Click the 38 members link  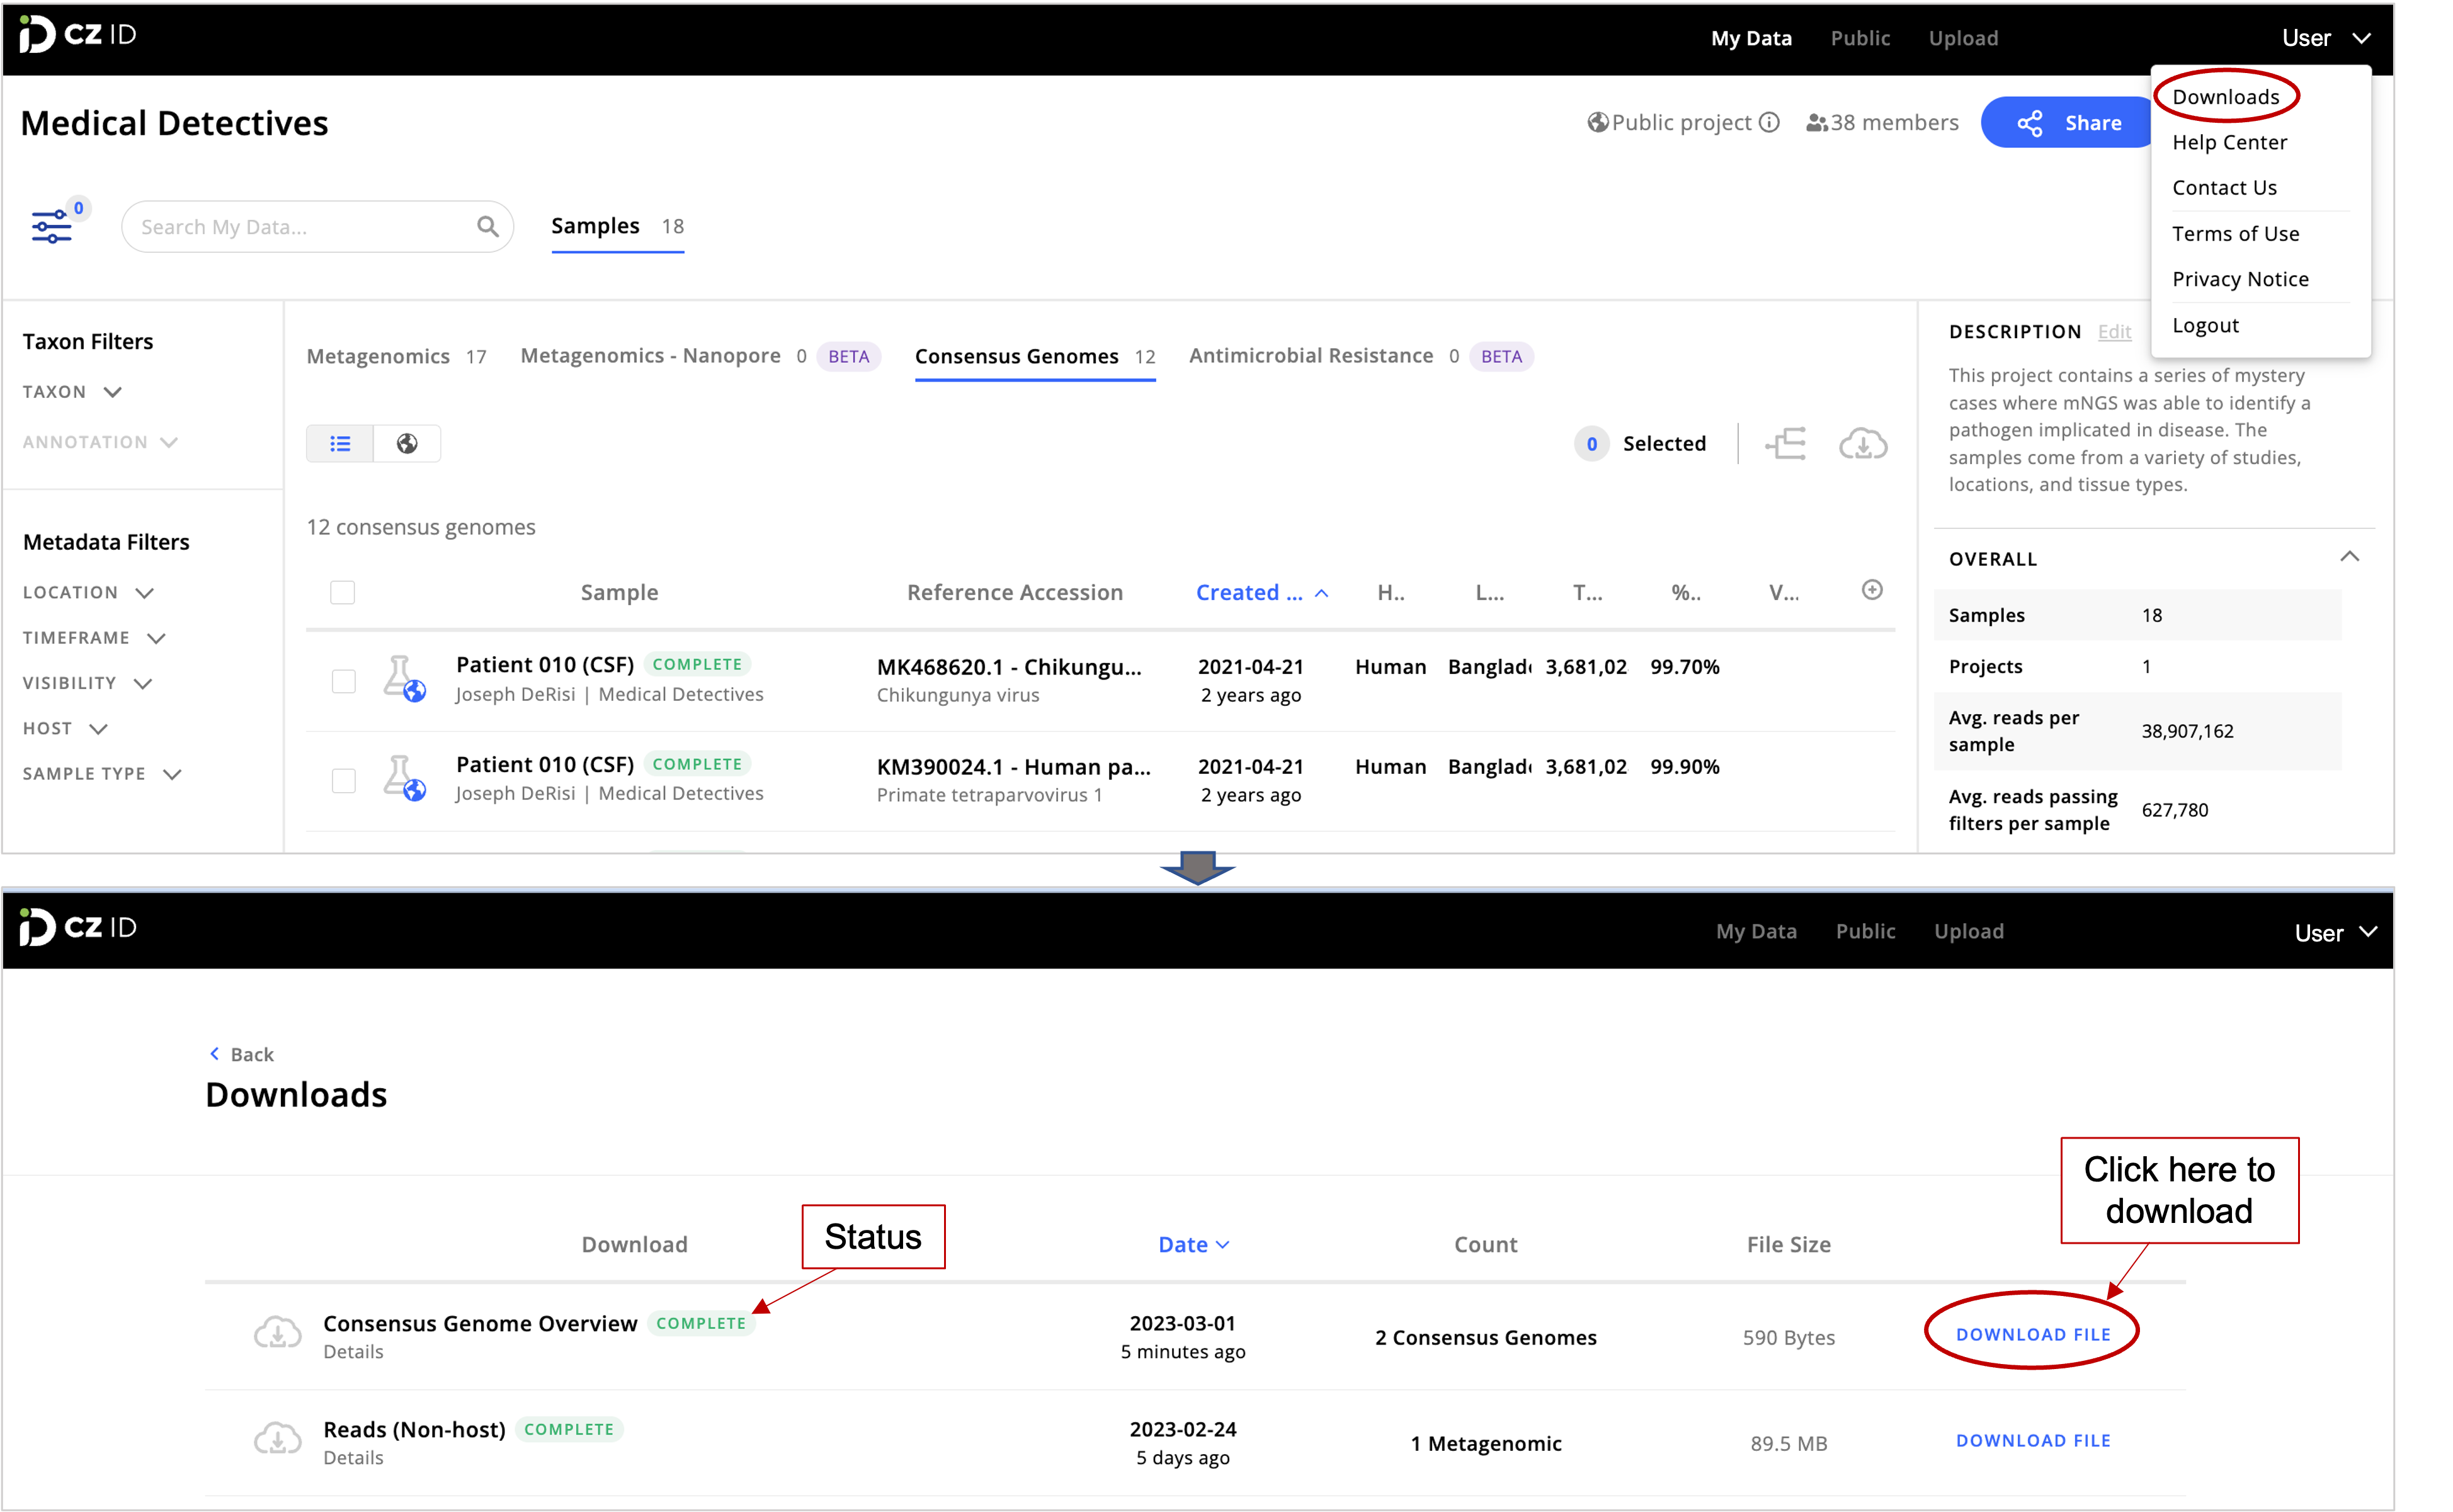[x=1894, y=123]
